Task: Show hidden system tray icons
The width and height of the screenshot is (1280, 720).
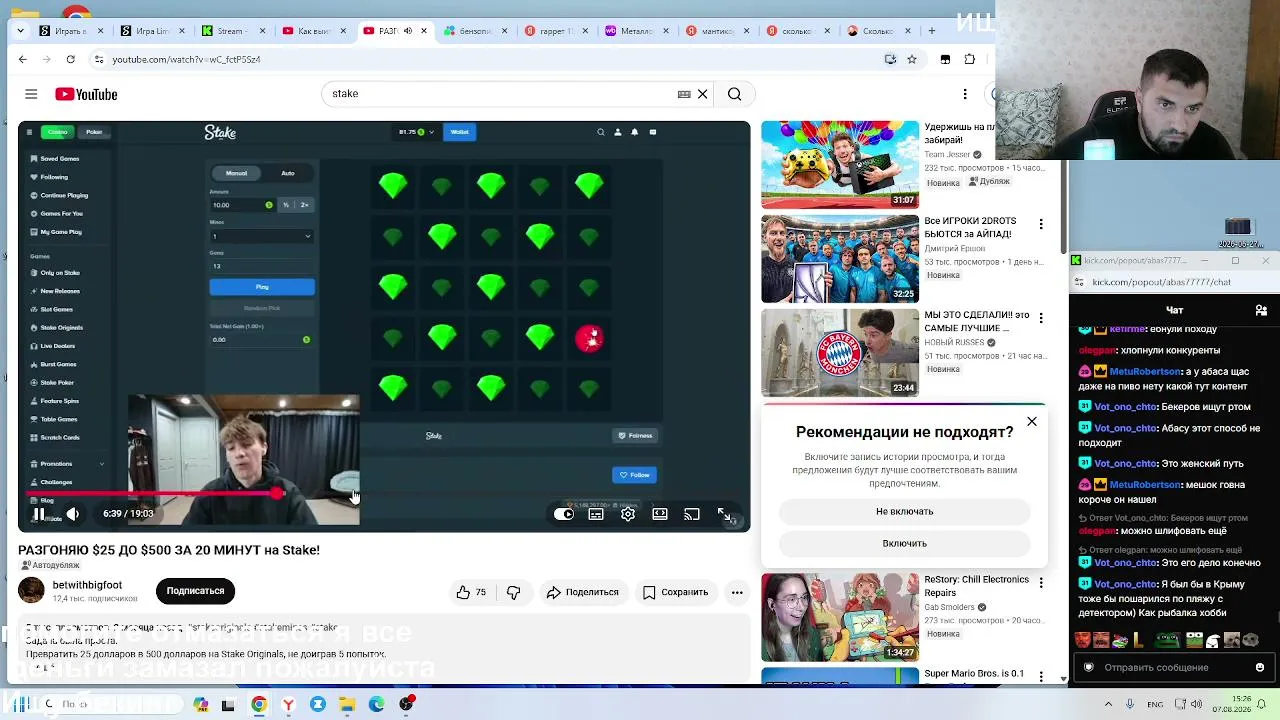Action: 1108,705
